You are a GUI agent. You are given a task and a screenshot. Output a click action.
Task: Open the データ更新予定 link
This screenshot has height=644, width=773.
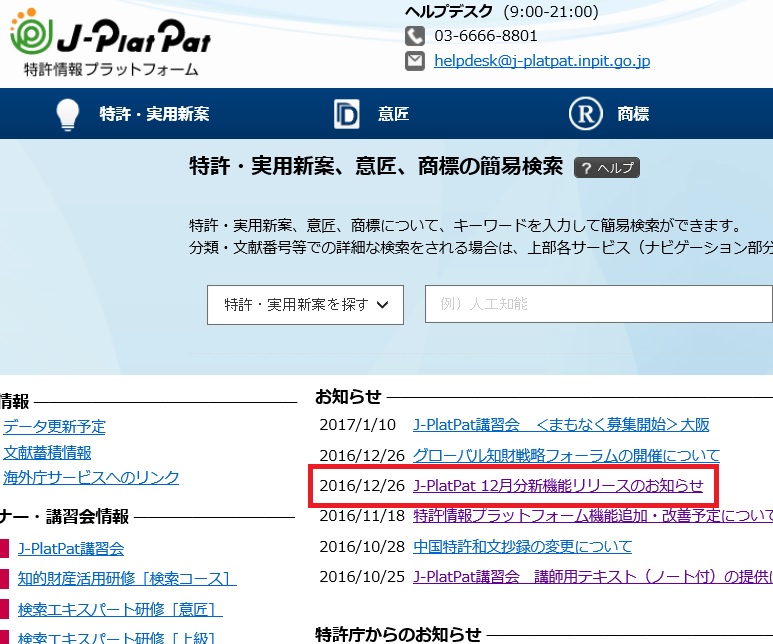[x=54, y=427]
